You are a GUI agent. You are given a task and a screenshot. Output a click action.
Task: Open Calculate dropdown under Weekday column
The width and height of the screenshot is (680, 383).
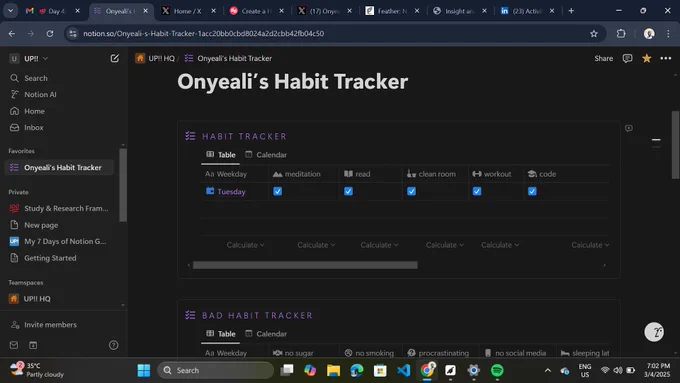tap(245, 245)
